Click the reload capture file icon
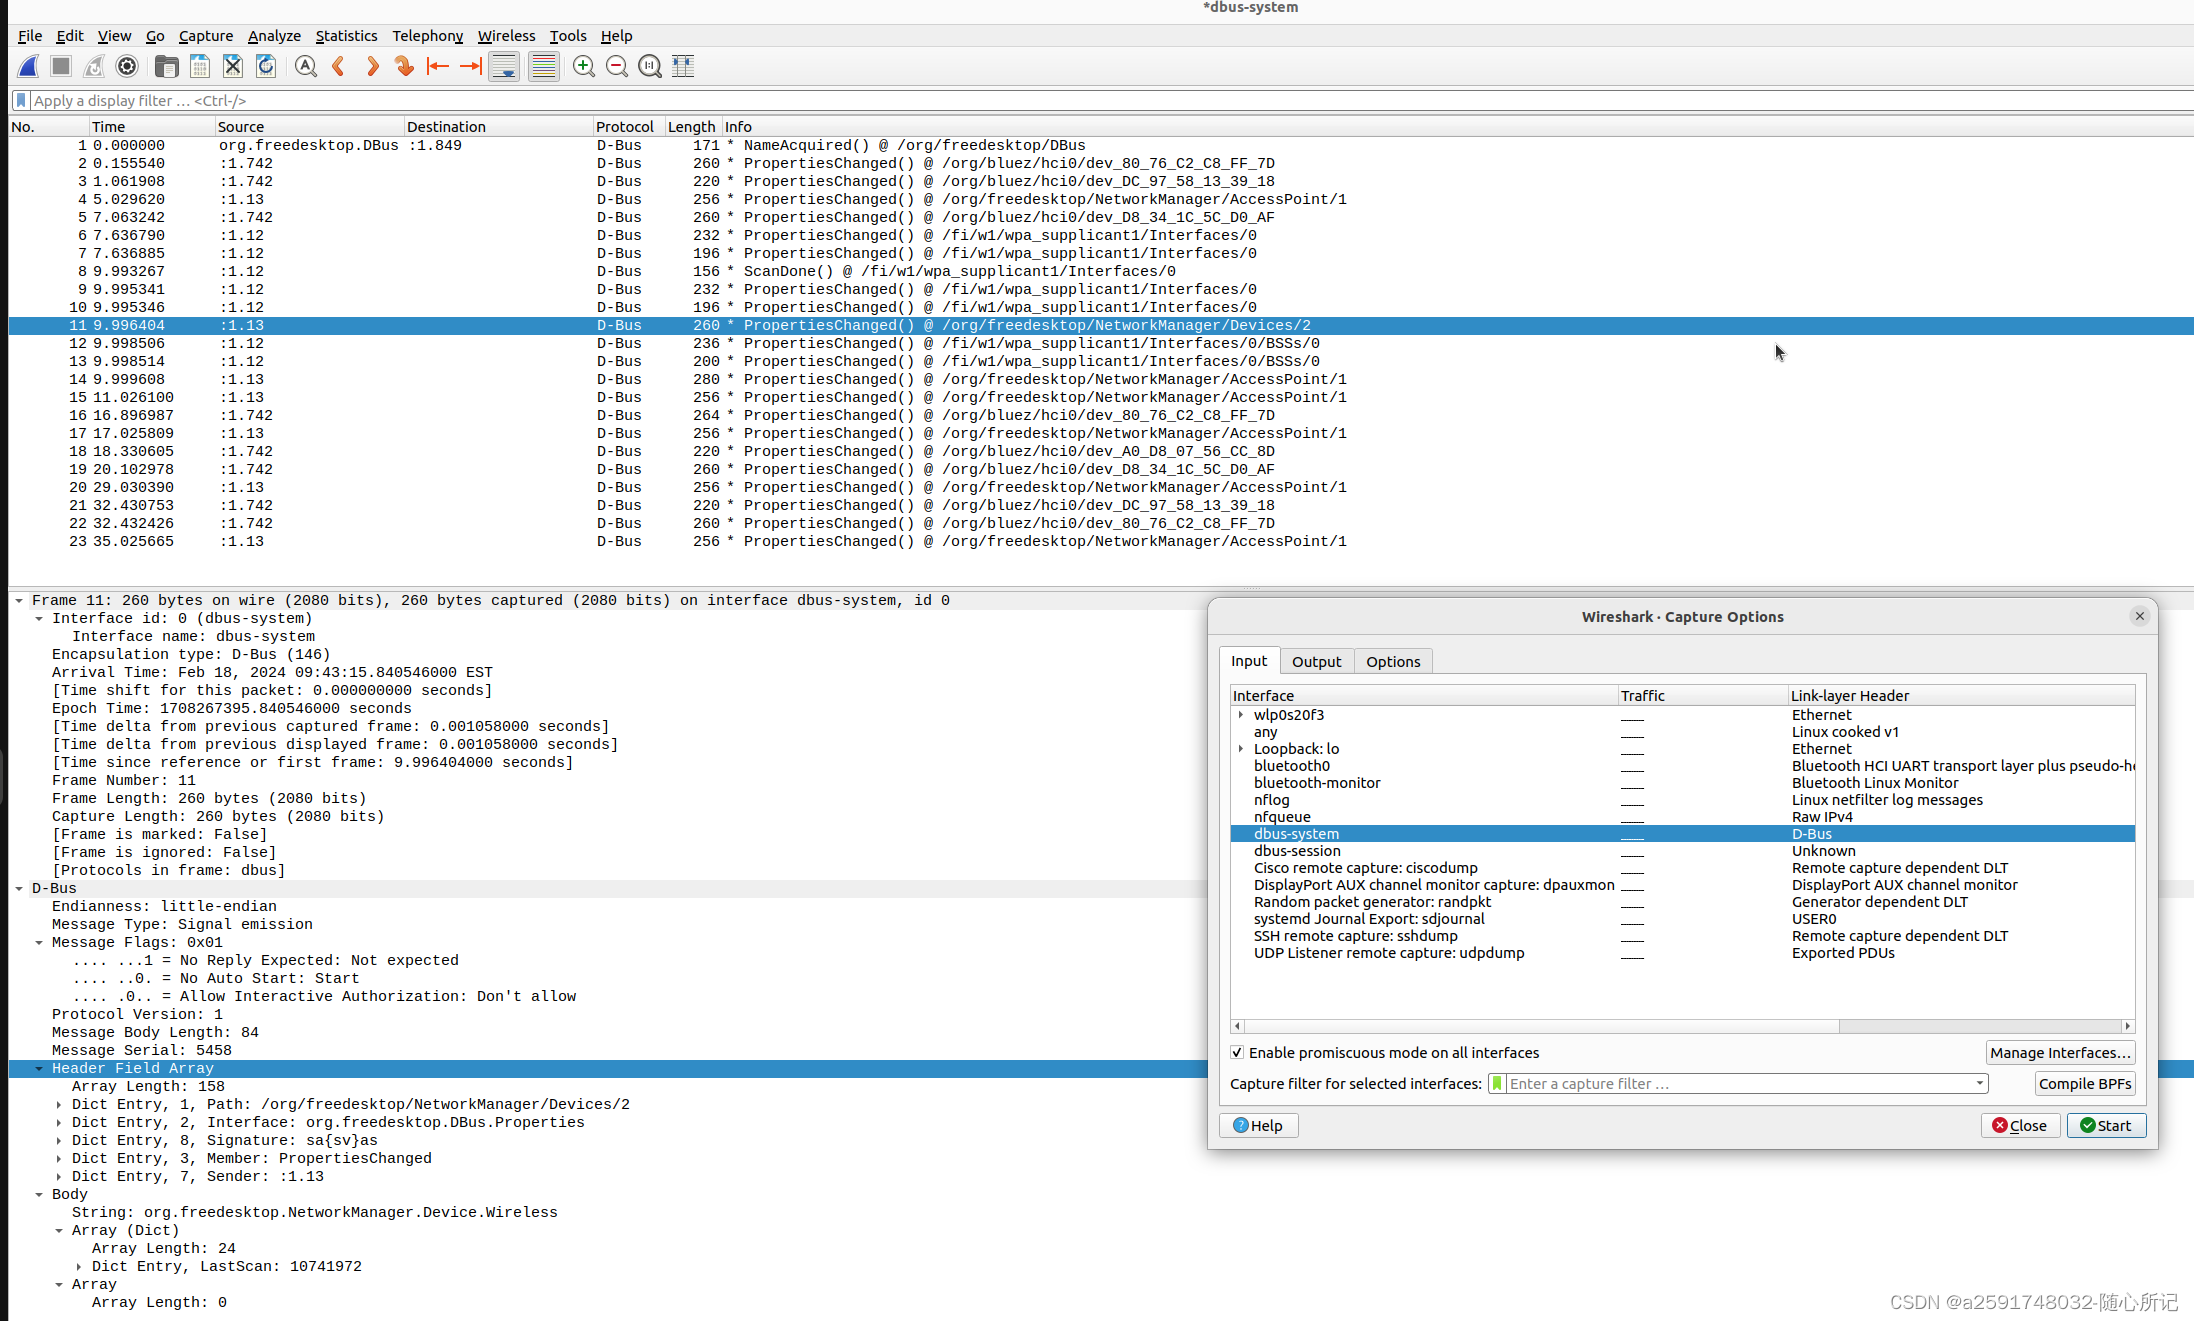Viewport: 2194px width, 1321px height. [266, 66]
